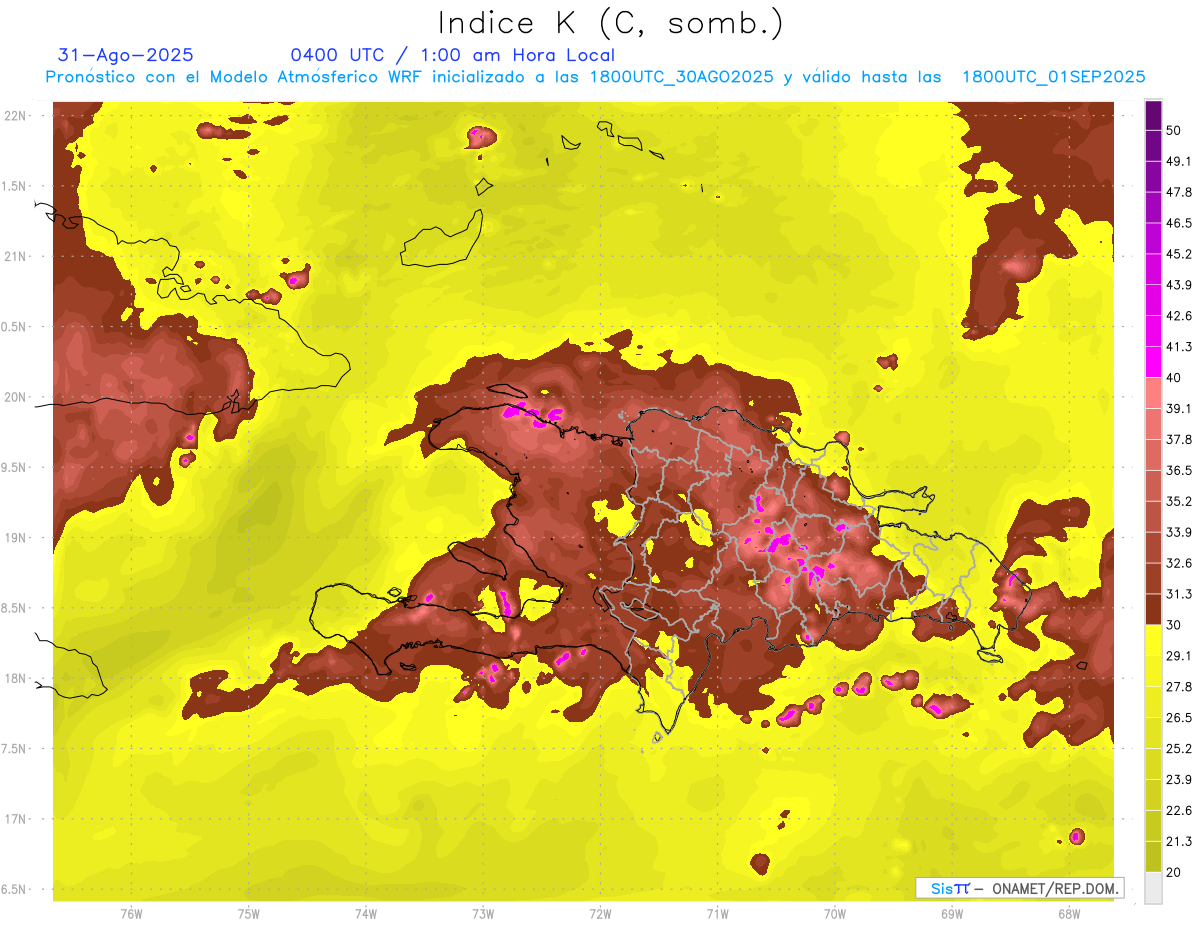Click the 'ONAMET/REP.DOM.' credit label

click(x=1054, y=888)
